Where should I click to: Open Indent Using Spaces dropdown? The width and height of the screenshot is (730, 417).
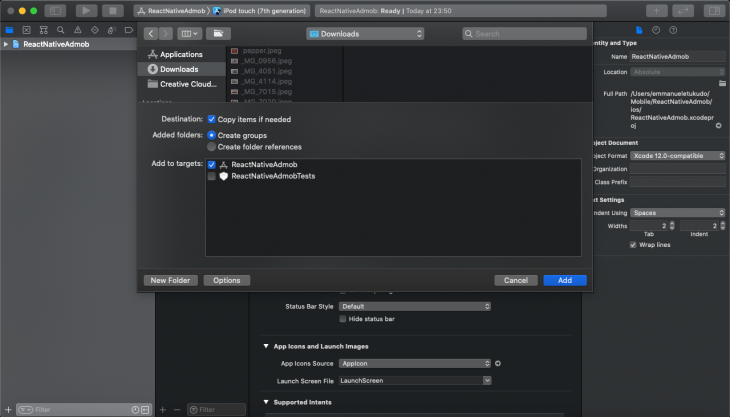(x=678, y=213)
